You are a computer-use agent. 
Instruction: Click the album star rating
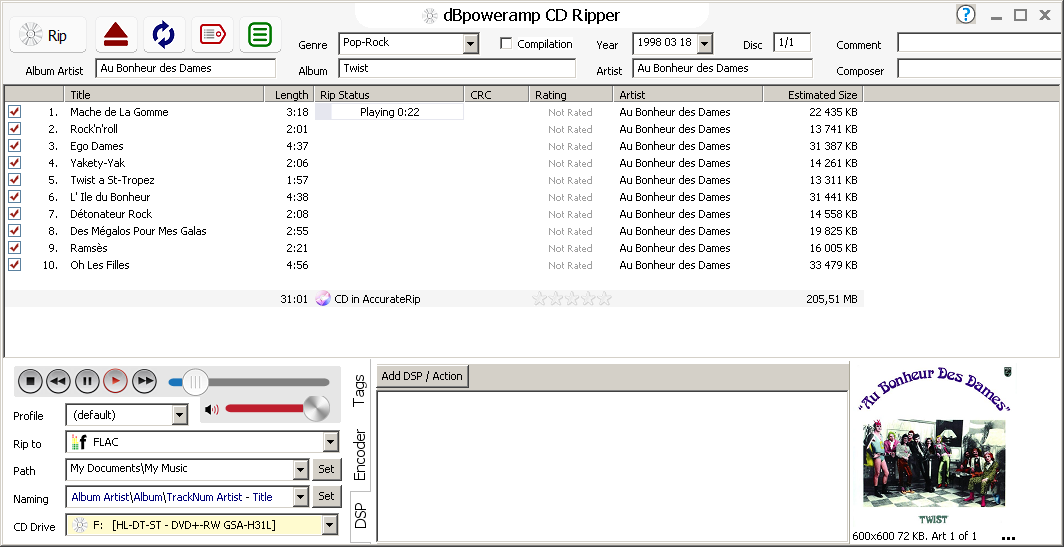pyautogui.click(x=571, y=299)
